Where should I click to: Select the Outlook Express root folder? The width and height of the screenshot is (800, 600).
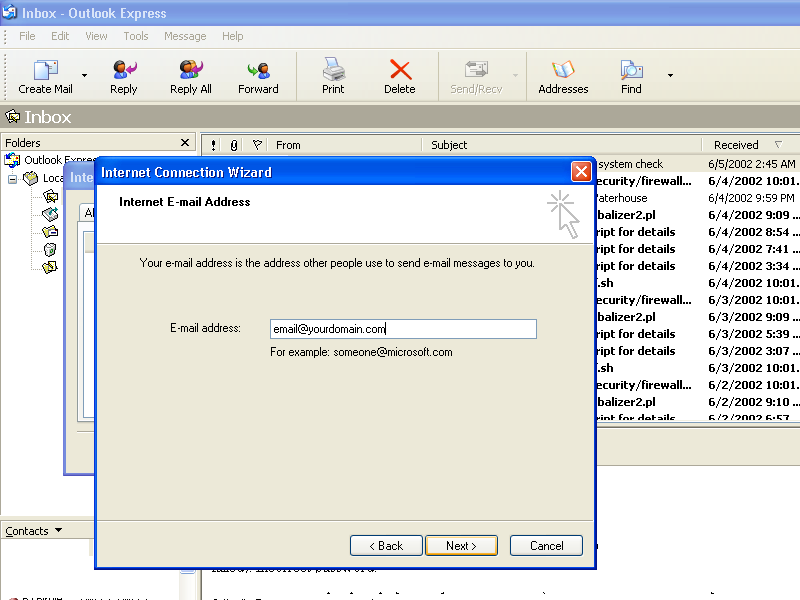(x=49, y=160)
